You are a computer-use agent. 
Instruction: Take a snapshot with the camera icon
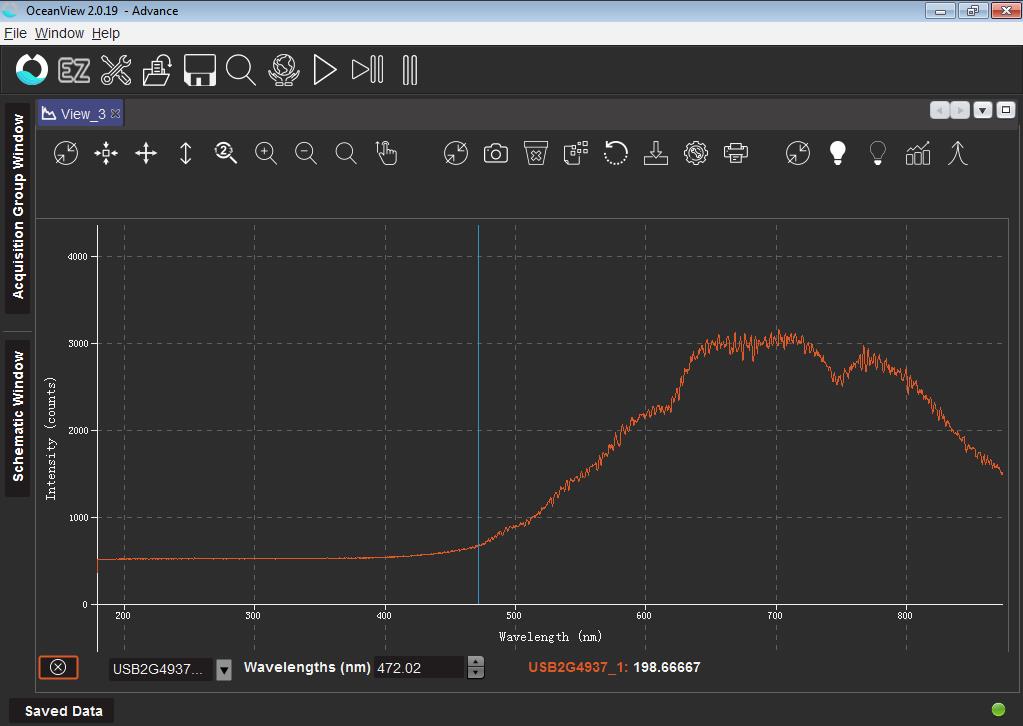coord(495,153)
